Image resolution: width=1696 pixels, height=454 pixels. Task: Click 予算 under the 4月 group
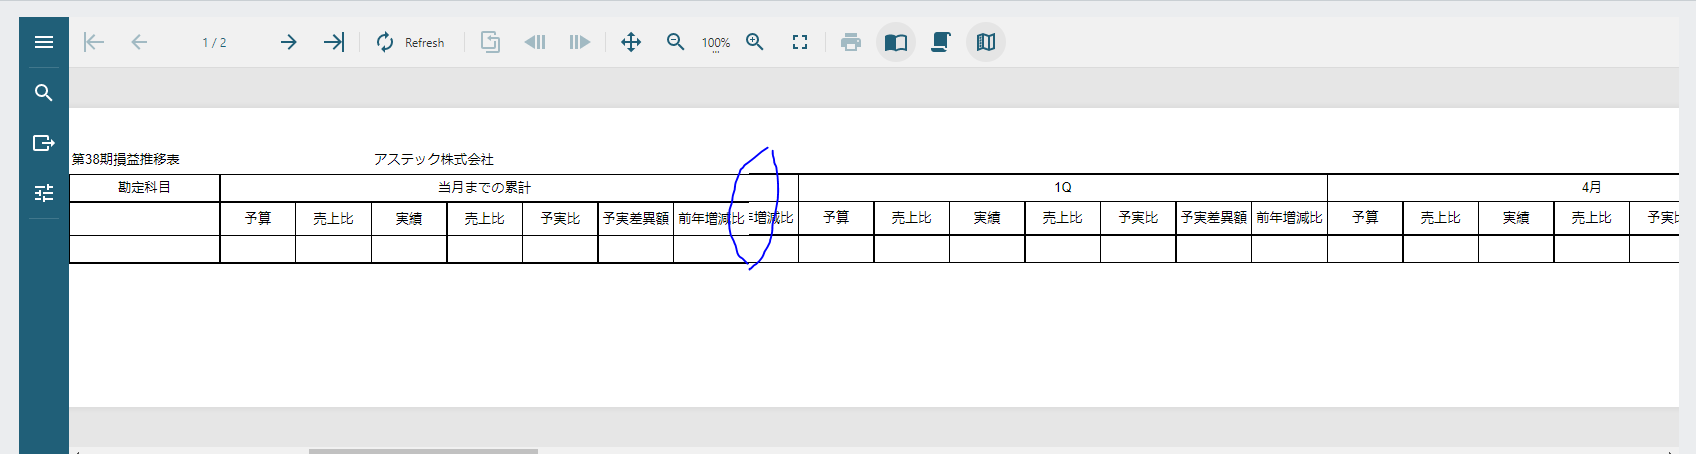1365,217
